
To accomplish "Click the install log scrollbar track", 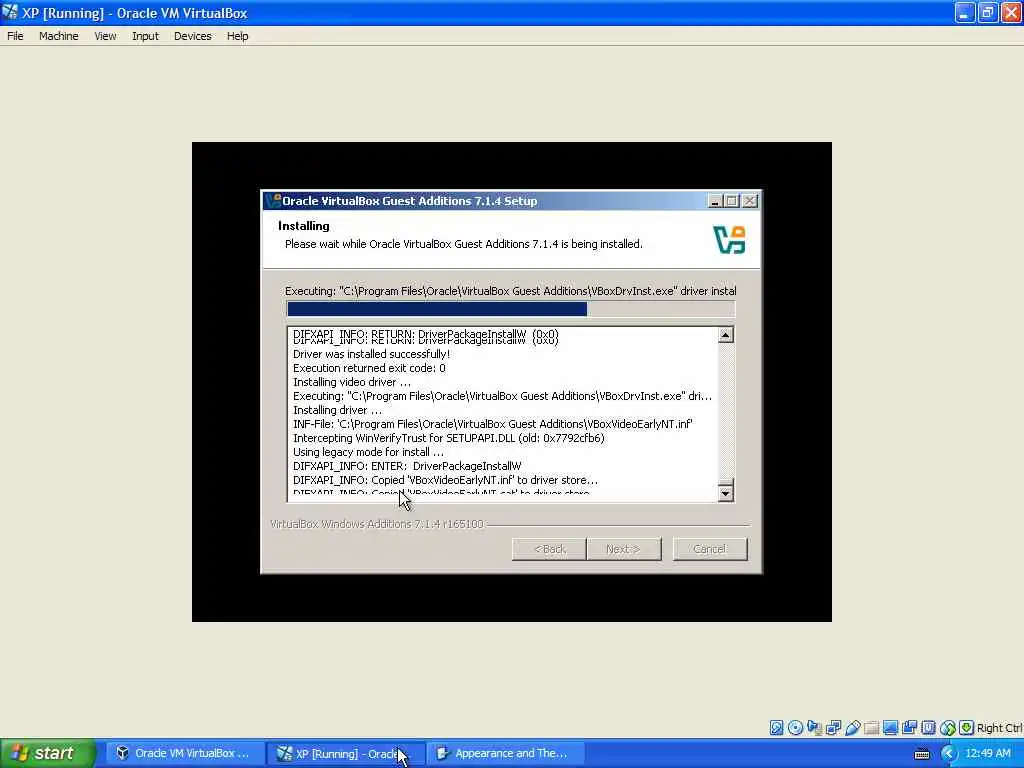I will tap(726, 410).
